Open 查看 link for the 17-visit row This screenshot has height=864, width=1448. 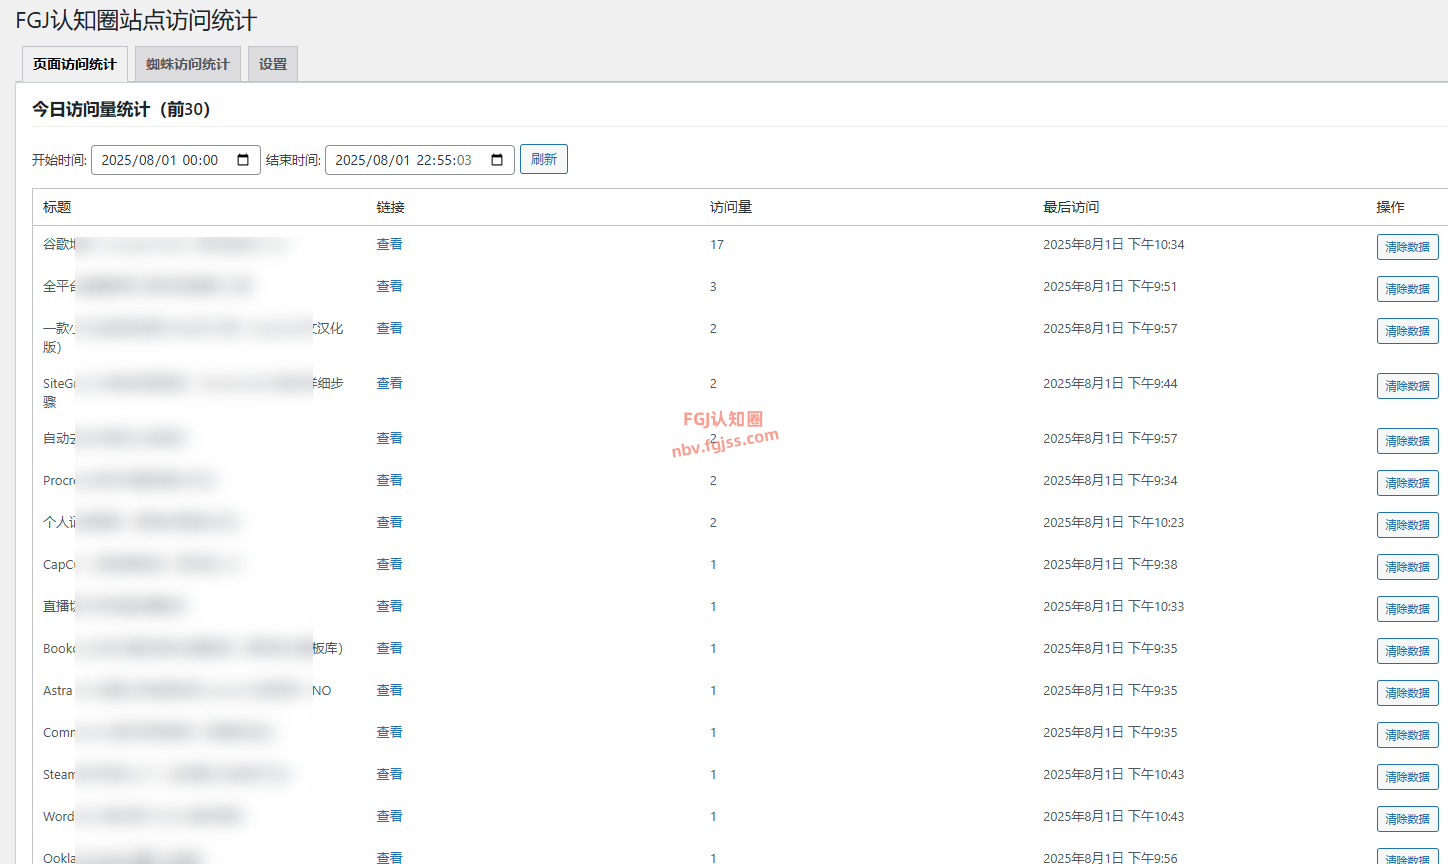pyautogui.click(x=389, y=244)
